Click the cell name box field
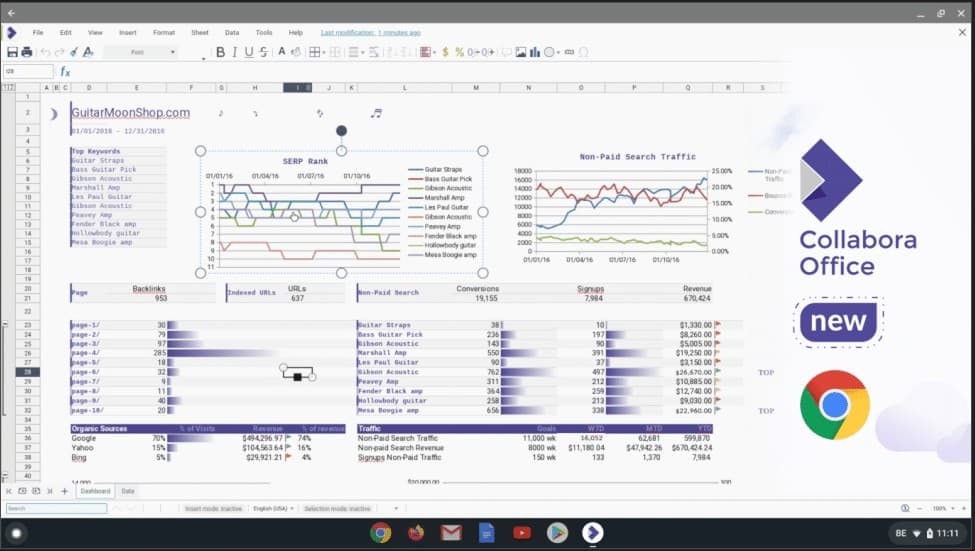975x551 pixels. [x=29, y=72]
